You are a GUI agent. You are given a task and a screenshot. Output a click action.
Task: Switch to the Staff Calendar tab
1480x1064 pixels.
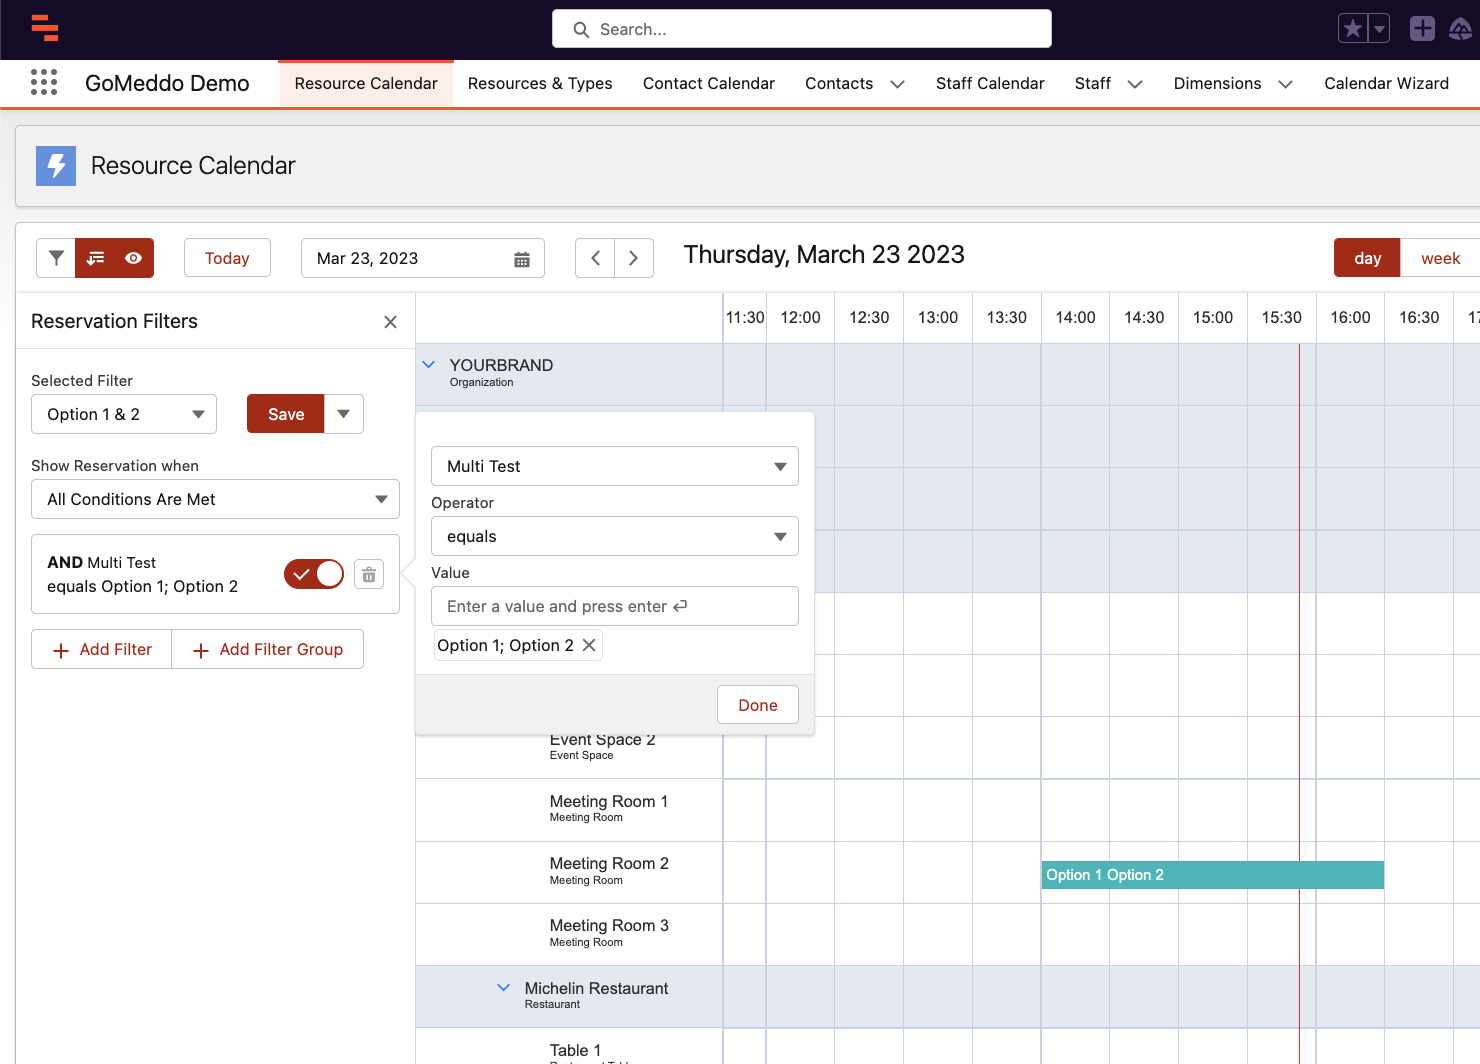pyautogui.click(x=990, y=83)
